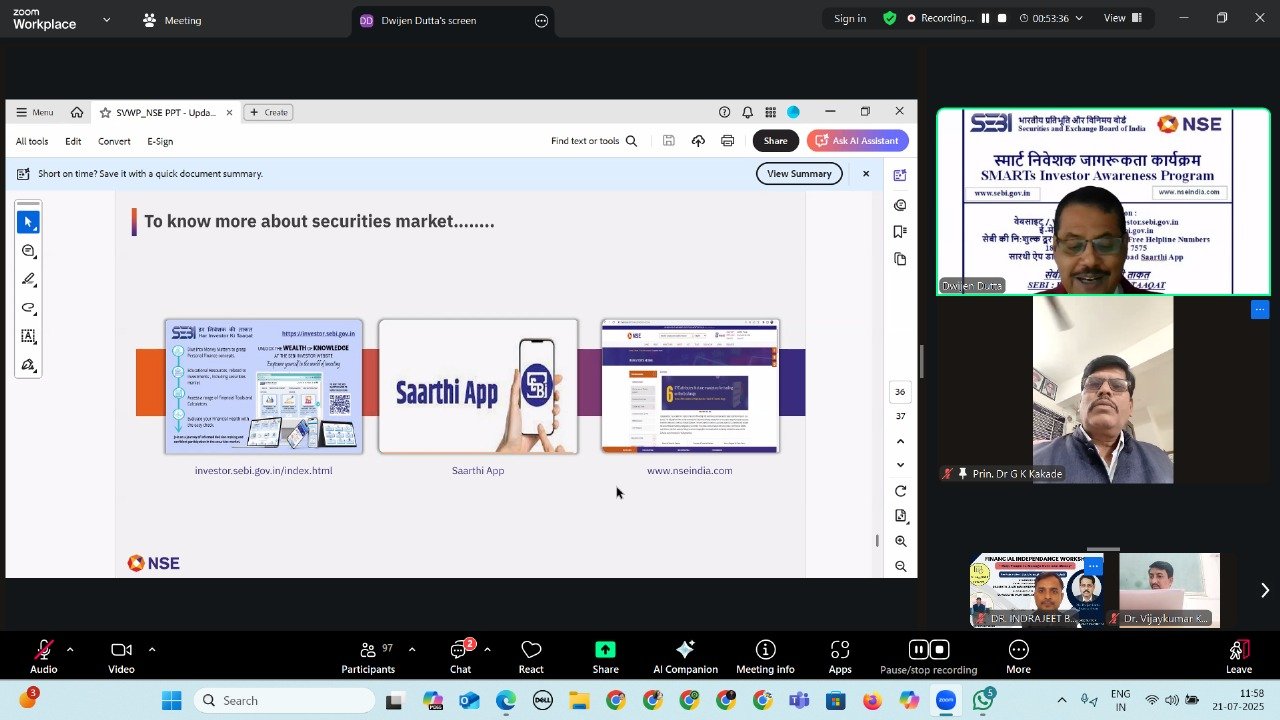Viewport: 1280px width, 720px height.
Task: Click the Windows taskbar Search box
Action: pos(284,700)
